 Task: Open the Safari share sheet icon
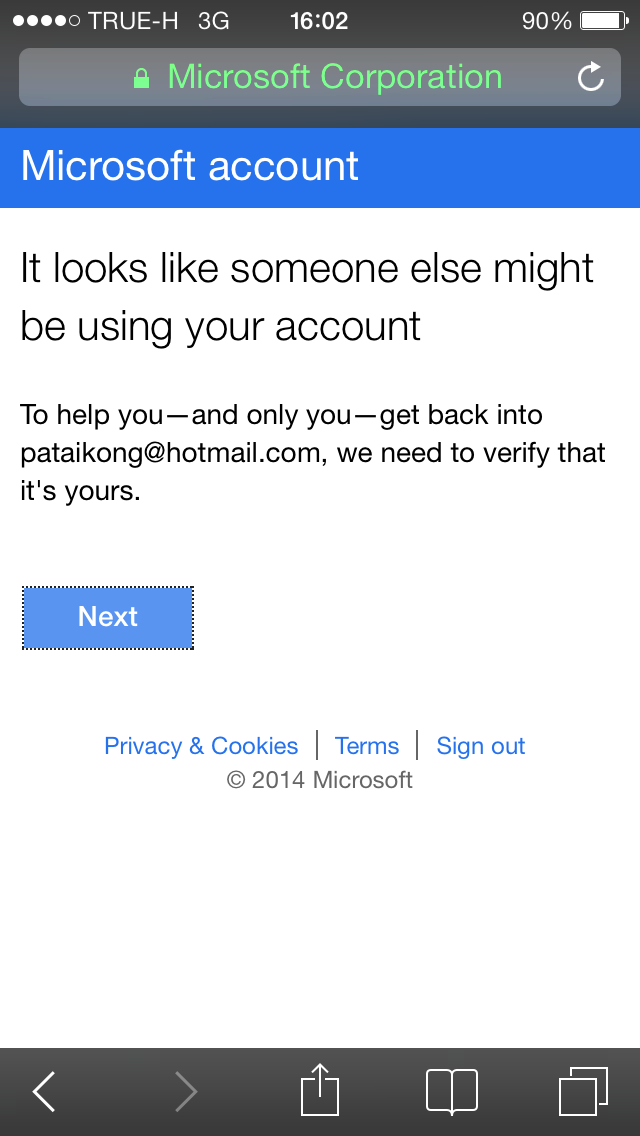320,1089
